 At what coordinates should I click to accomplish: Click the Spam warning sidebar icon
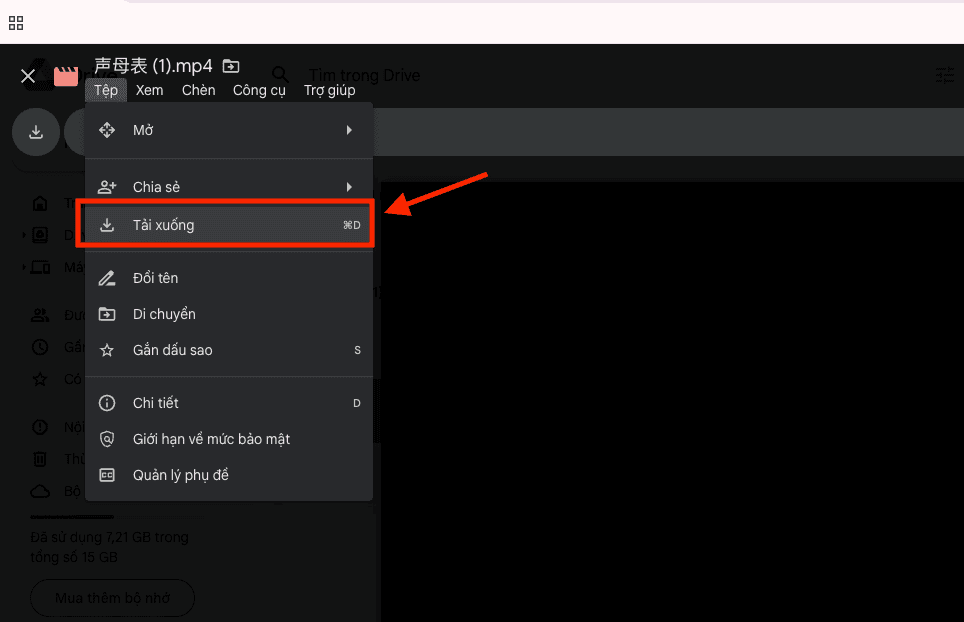click(x=40, y=427)
